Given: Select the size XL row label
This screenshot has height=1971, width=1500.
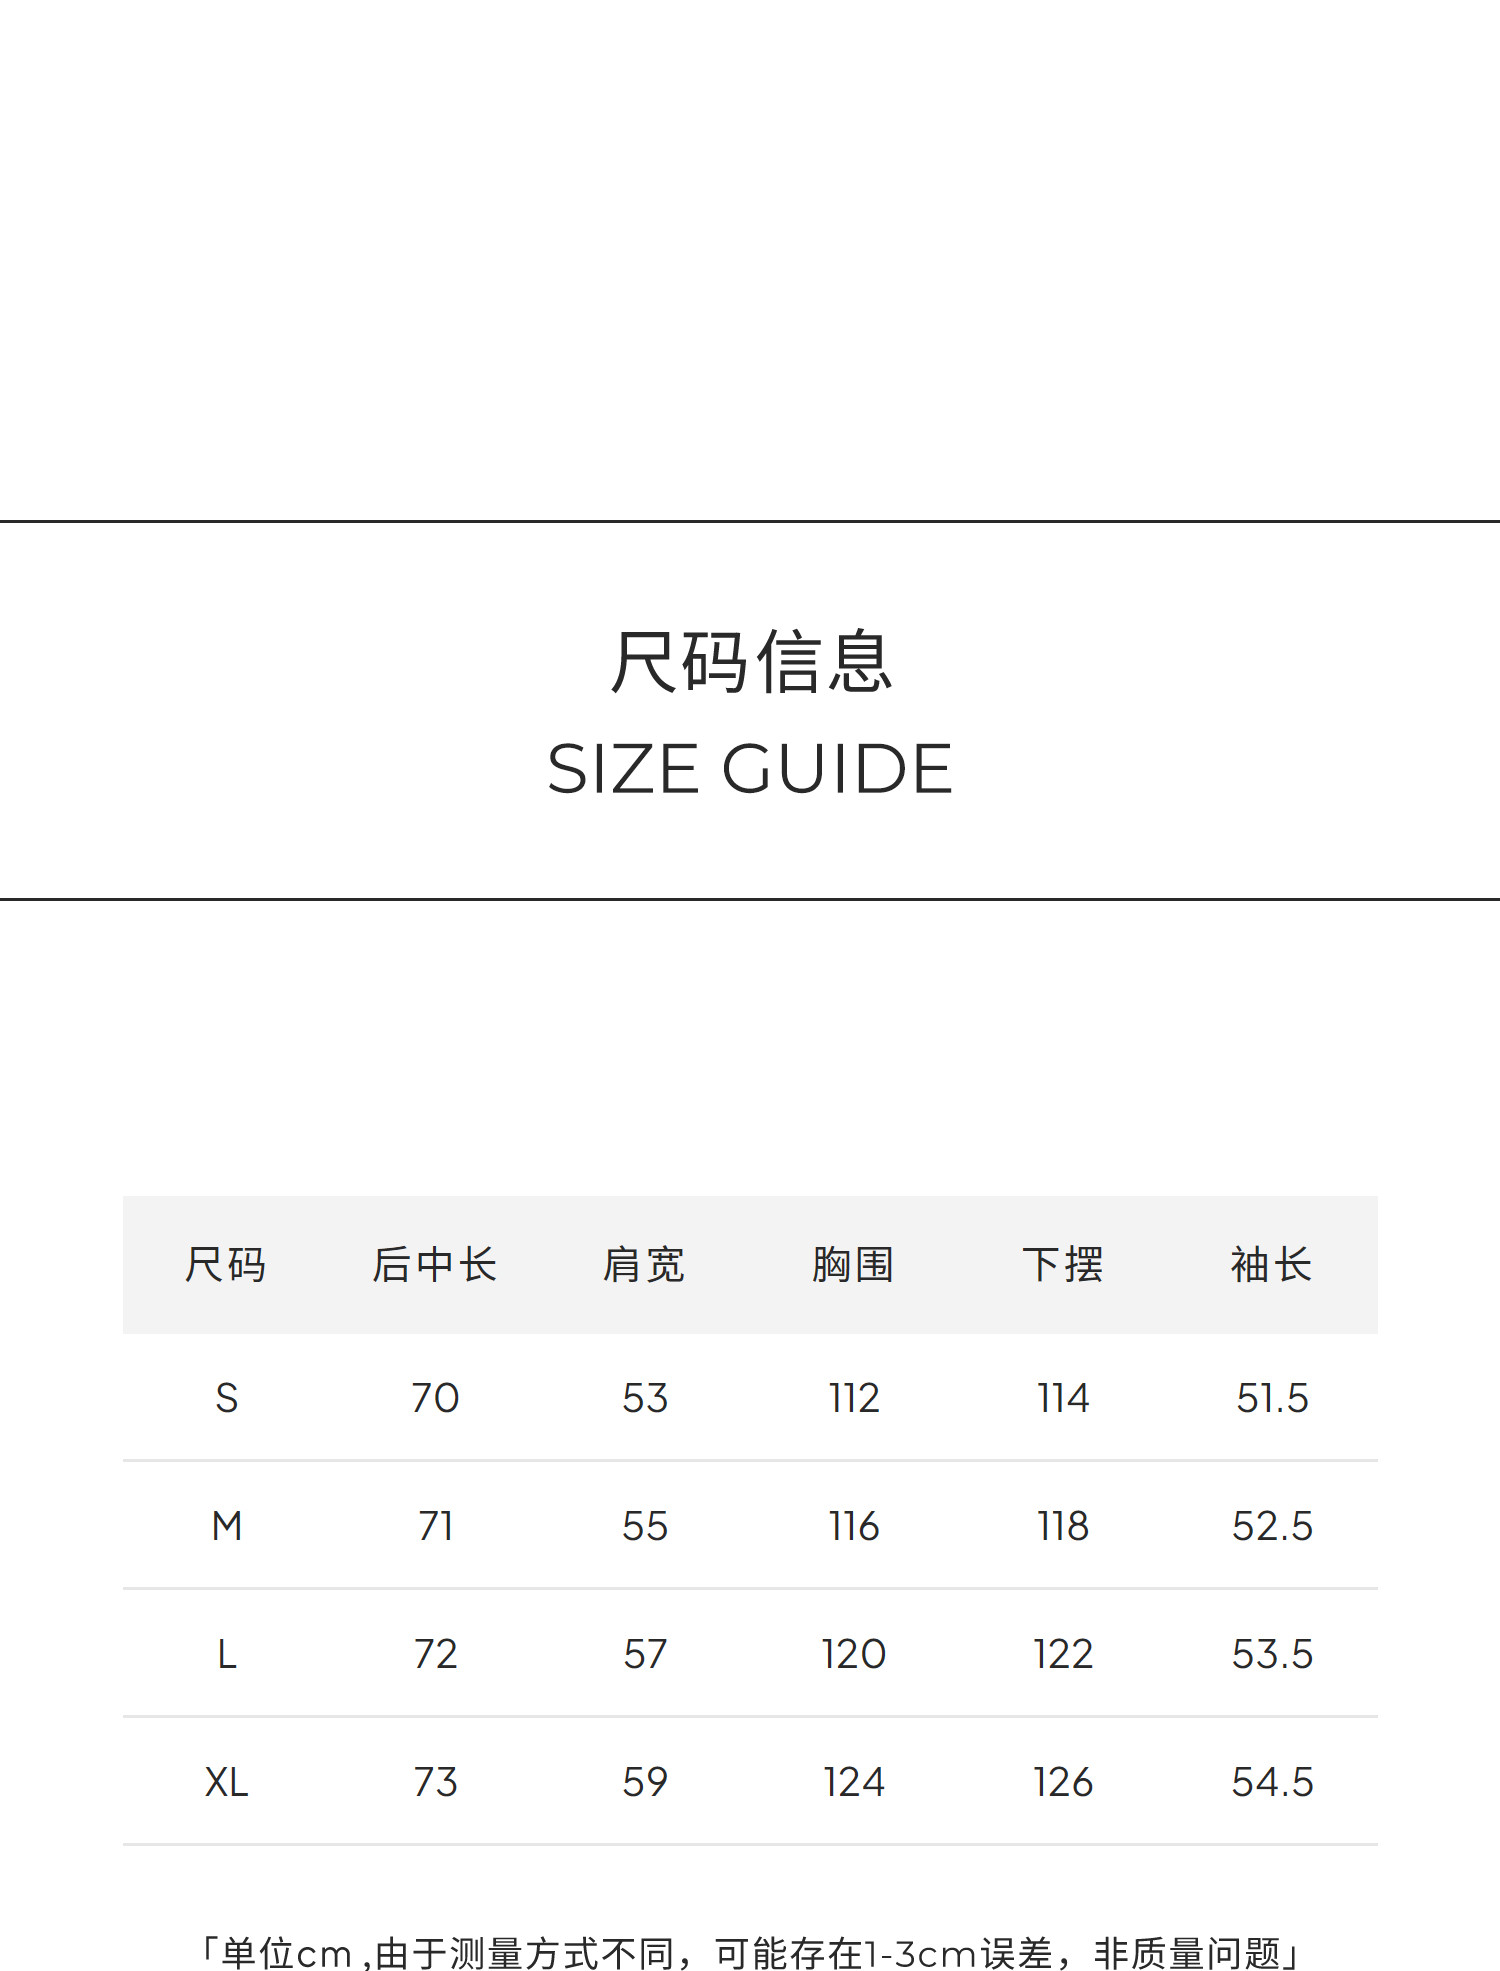Looking at the screenshot, I should (227, 1782).
